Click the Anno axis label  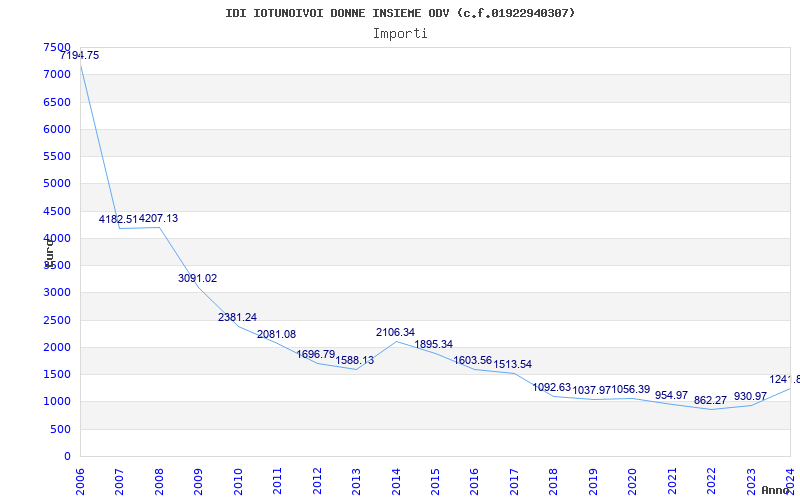pyautogui.click(x=776, y=490)
